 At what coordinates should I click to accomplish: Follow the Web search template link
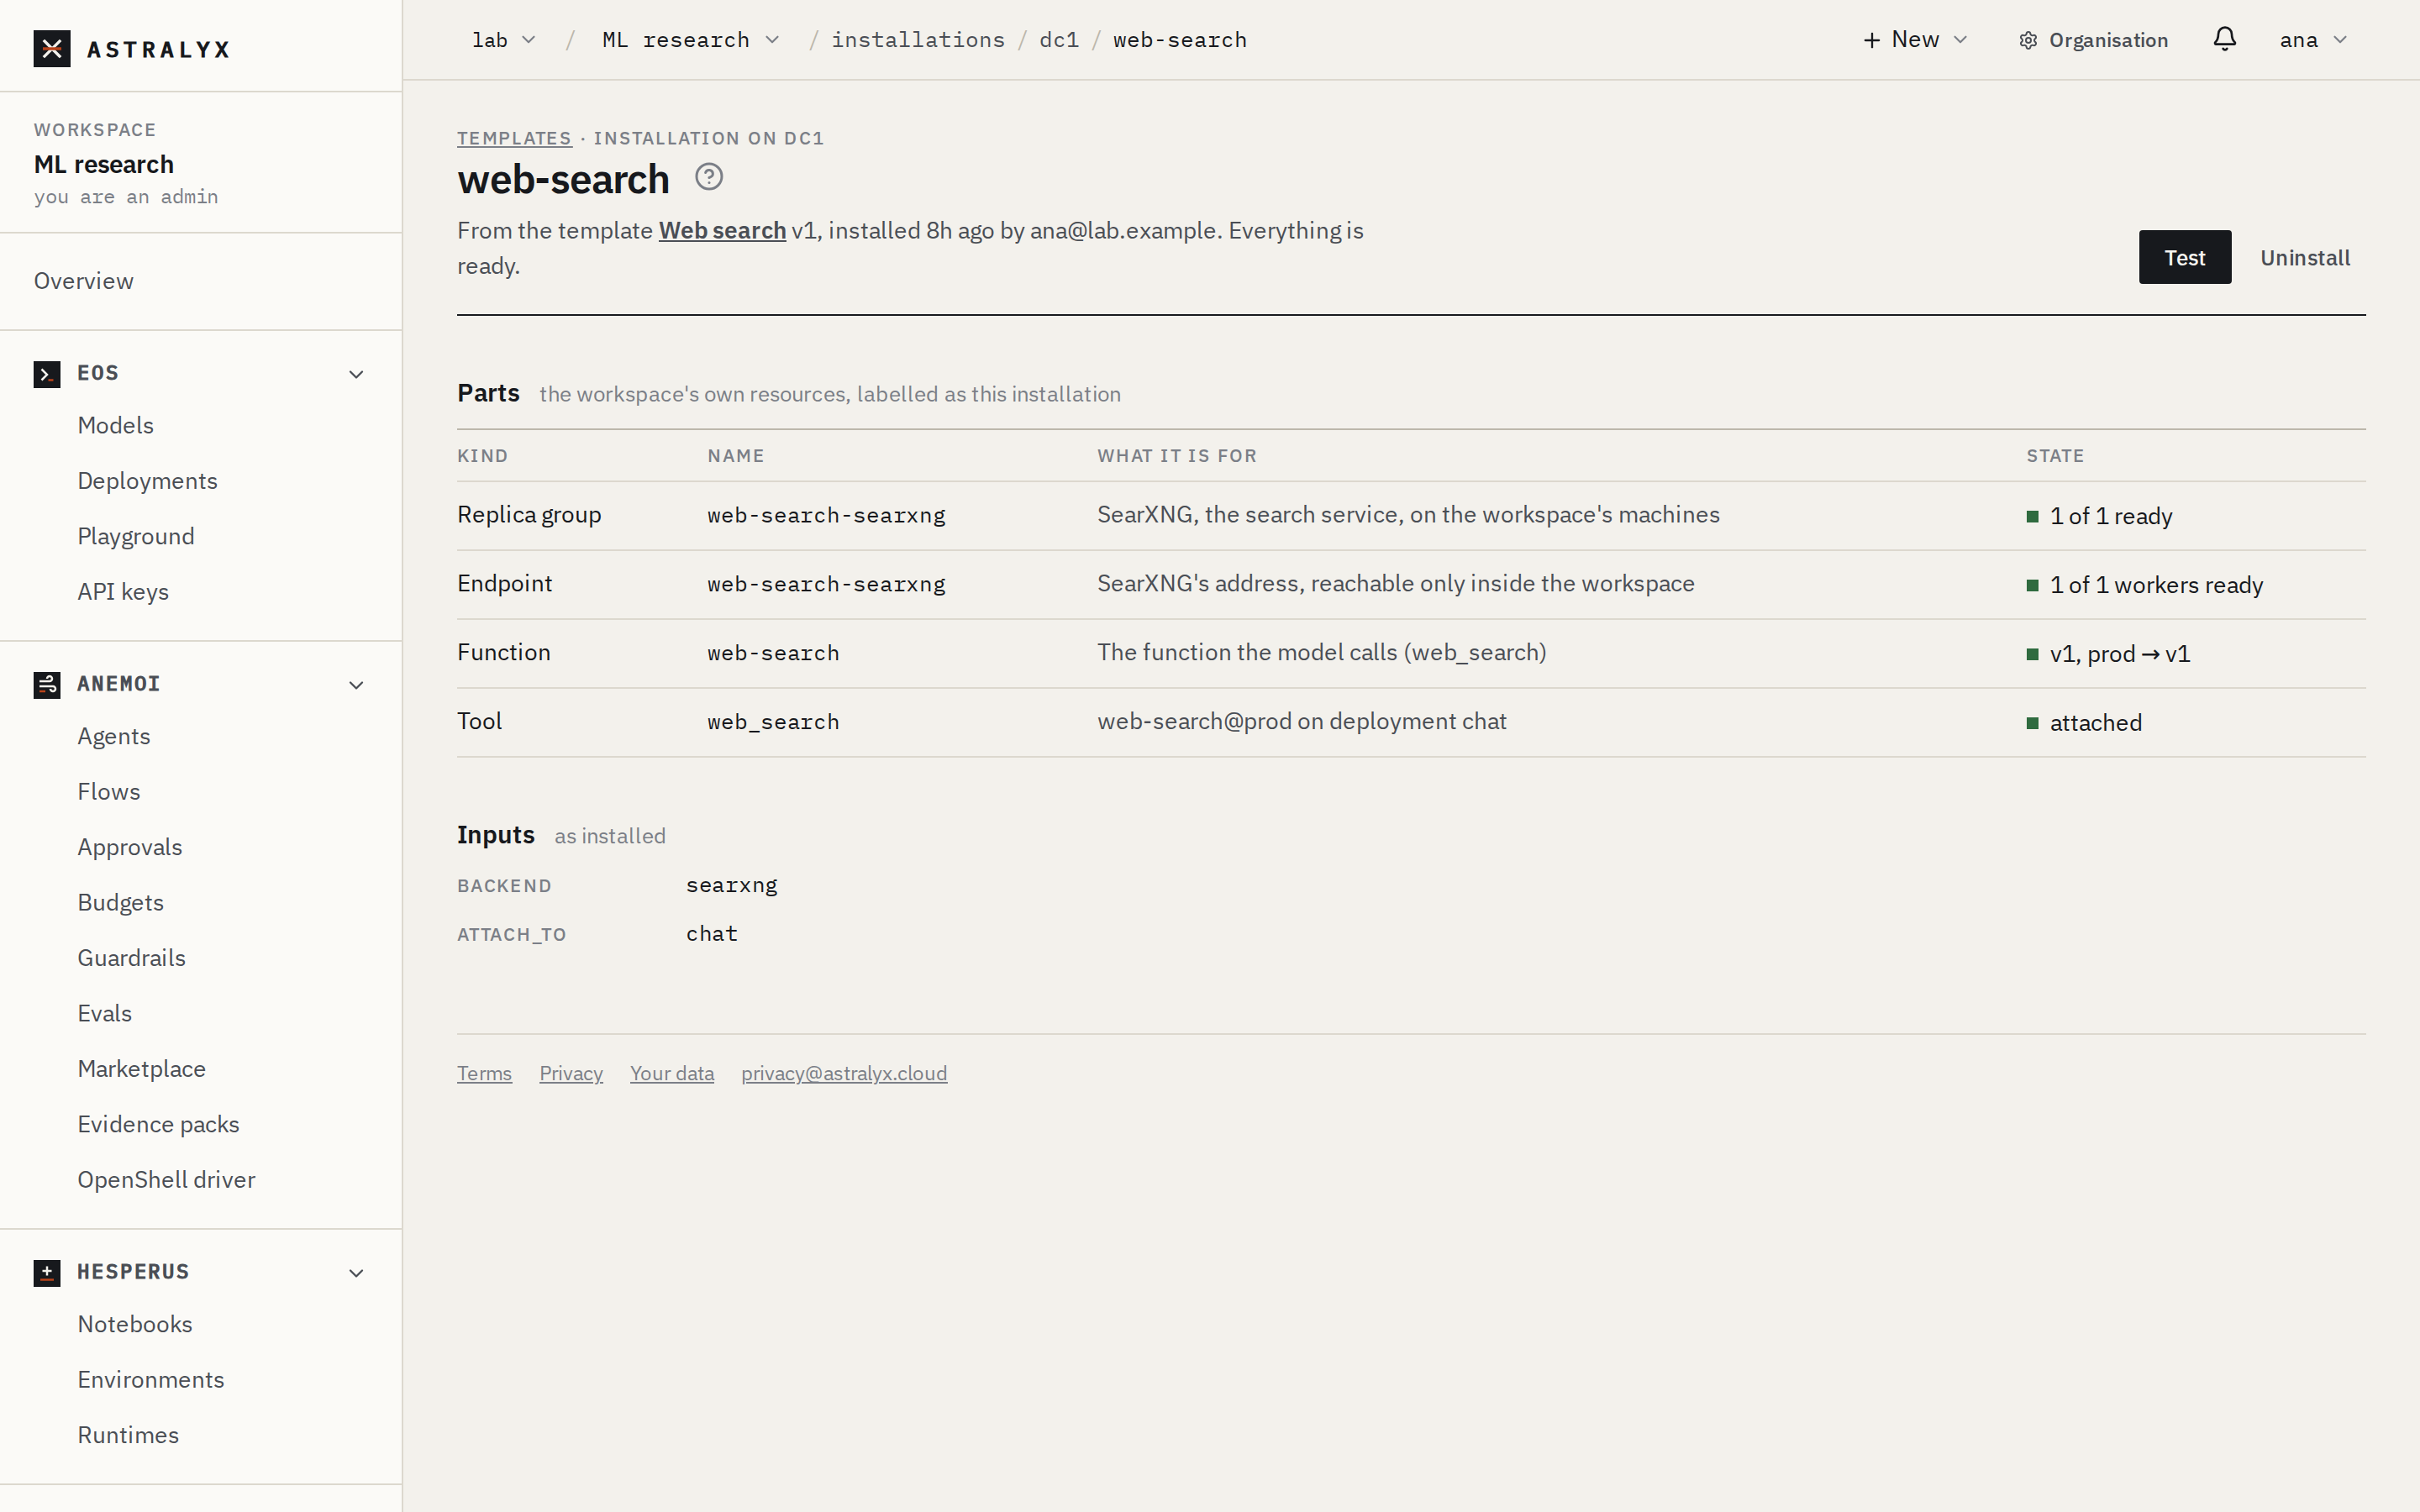(x=722, y=231)
